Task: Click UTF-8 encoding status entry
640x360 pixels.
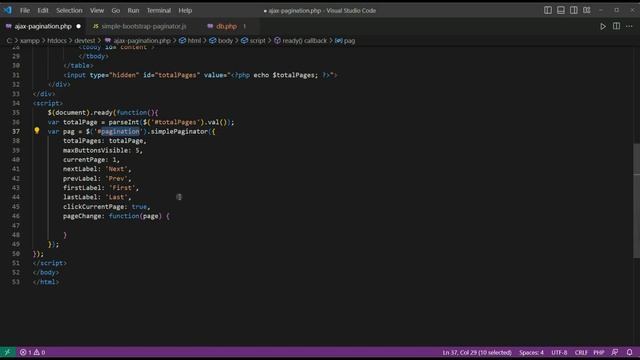Action: click(559, 352)
